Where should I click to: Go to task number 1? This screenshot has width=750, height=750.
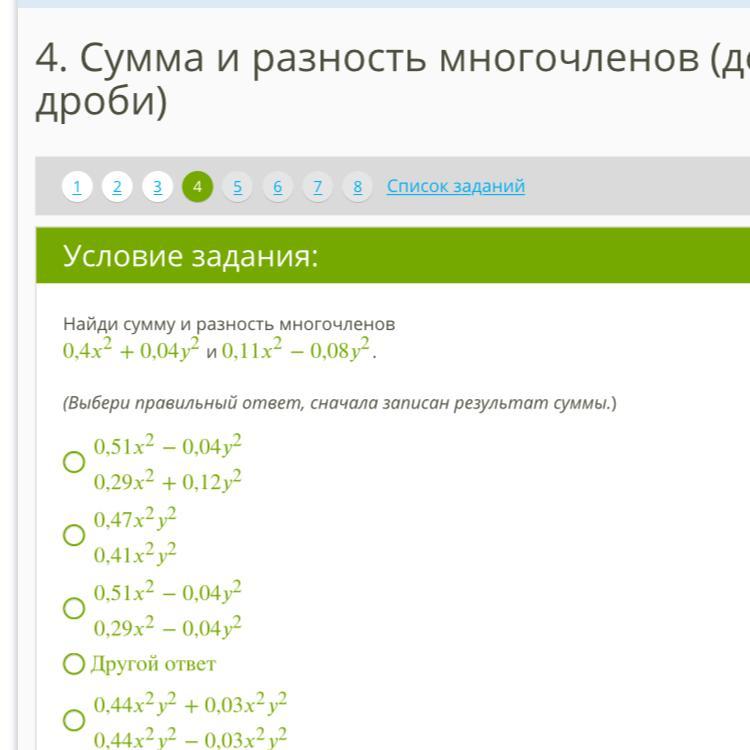pyautogui.click(x=77, y=187)
